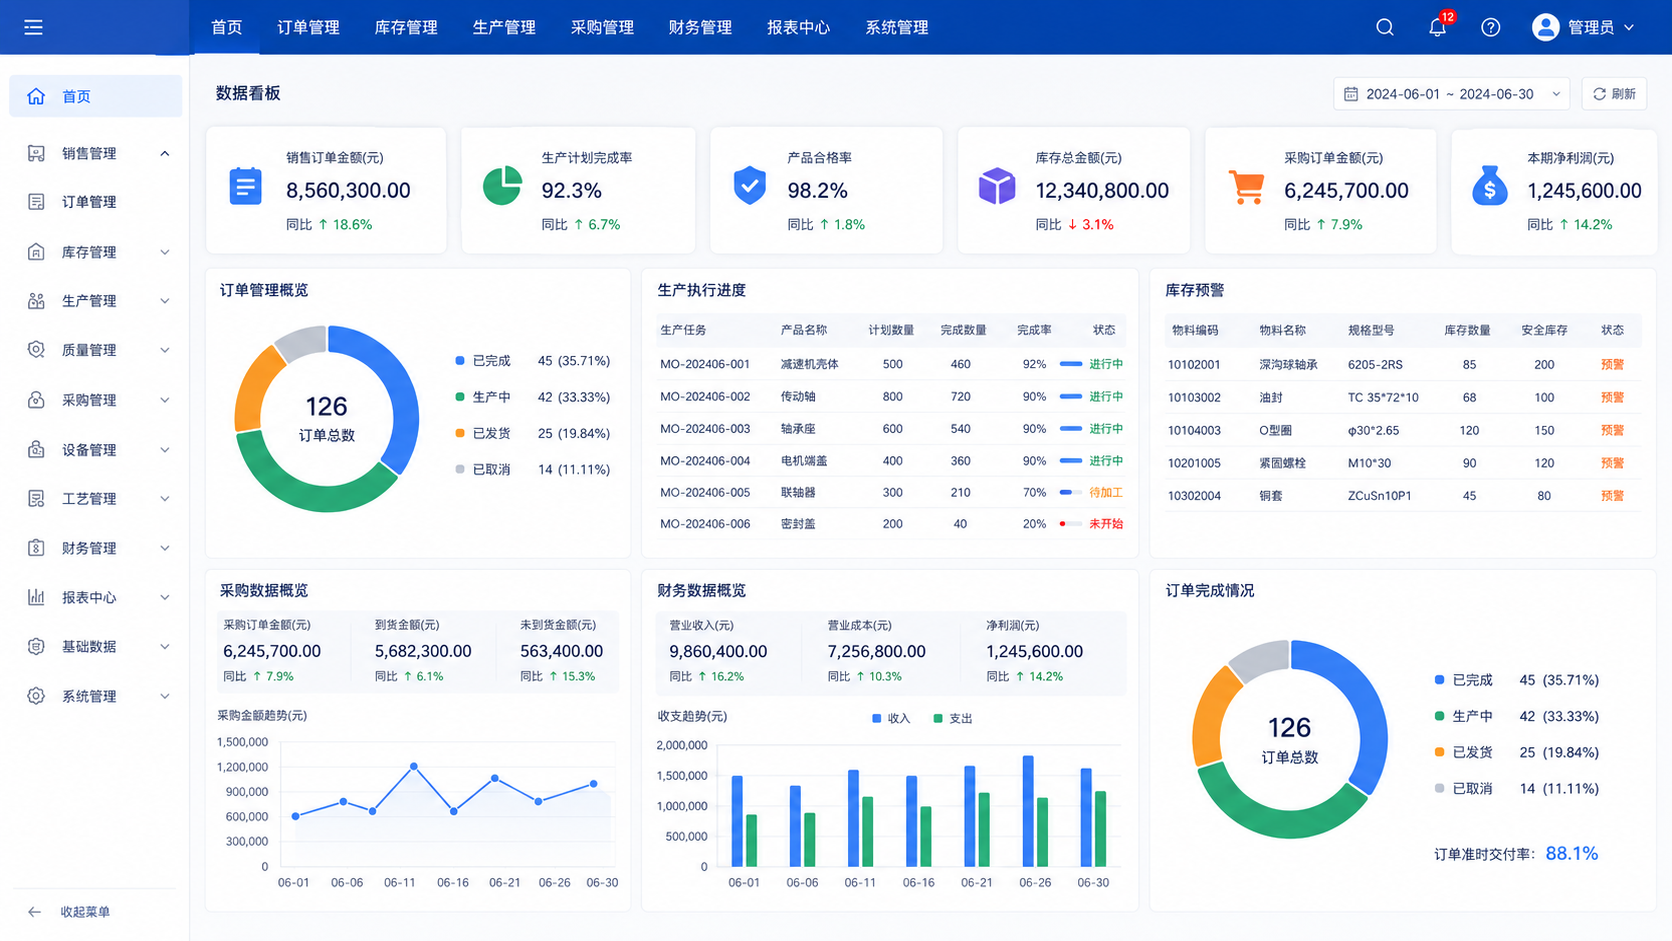
Task: Click the 系统管理 gear icon in sidebar
Action: click(36, 696)
